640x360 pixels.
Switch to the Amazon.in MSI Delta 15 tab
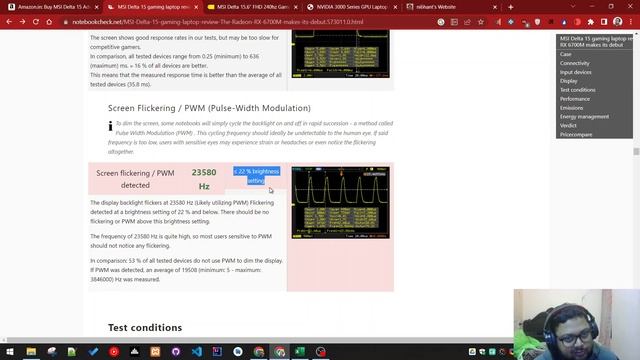[53, 7]
